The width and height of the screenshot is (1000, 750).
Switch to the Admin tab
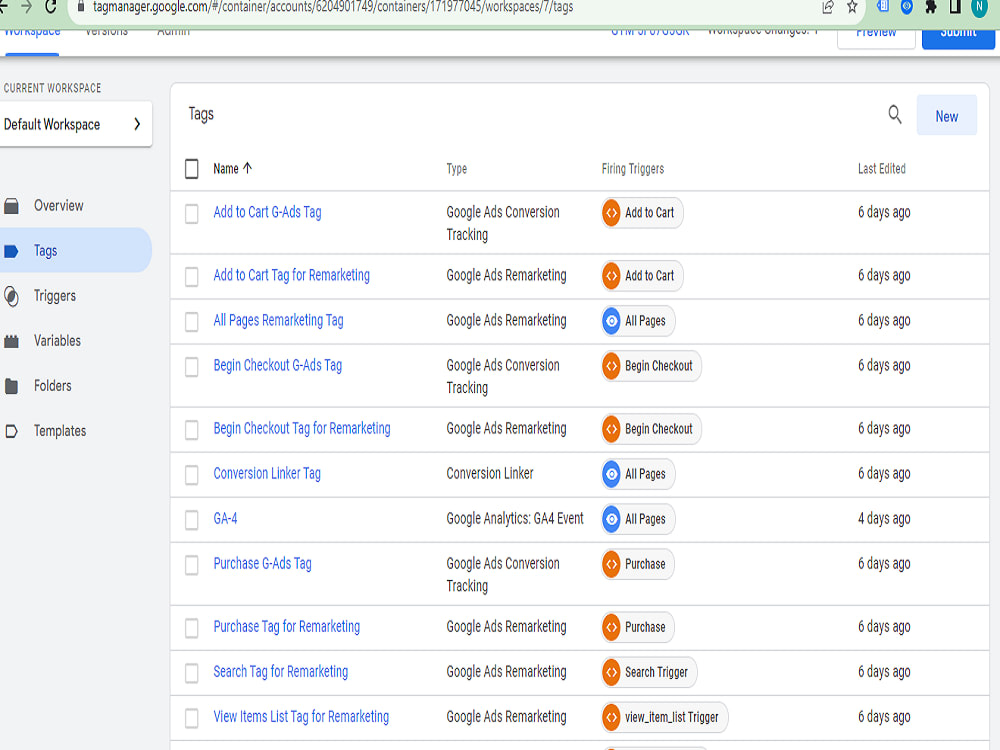[173, 31]
